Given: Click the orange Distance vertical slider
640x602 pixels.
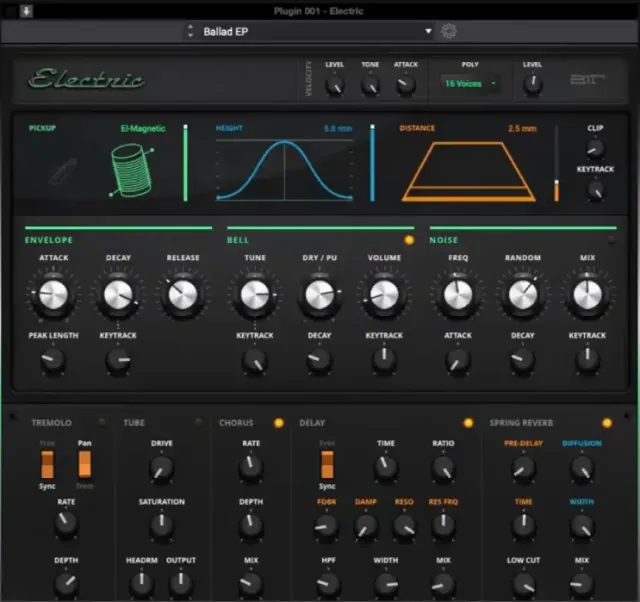Looking at the screenshot, I should (556, 163).
